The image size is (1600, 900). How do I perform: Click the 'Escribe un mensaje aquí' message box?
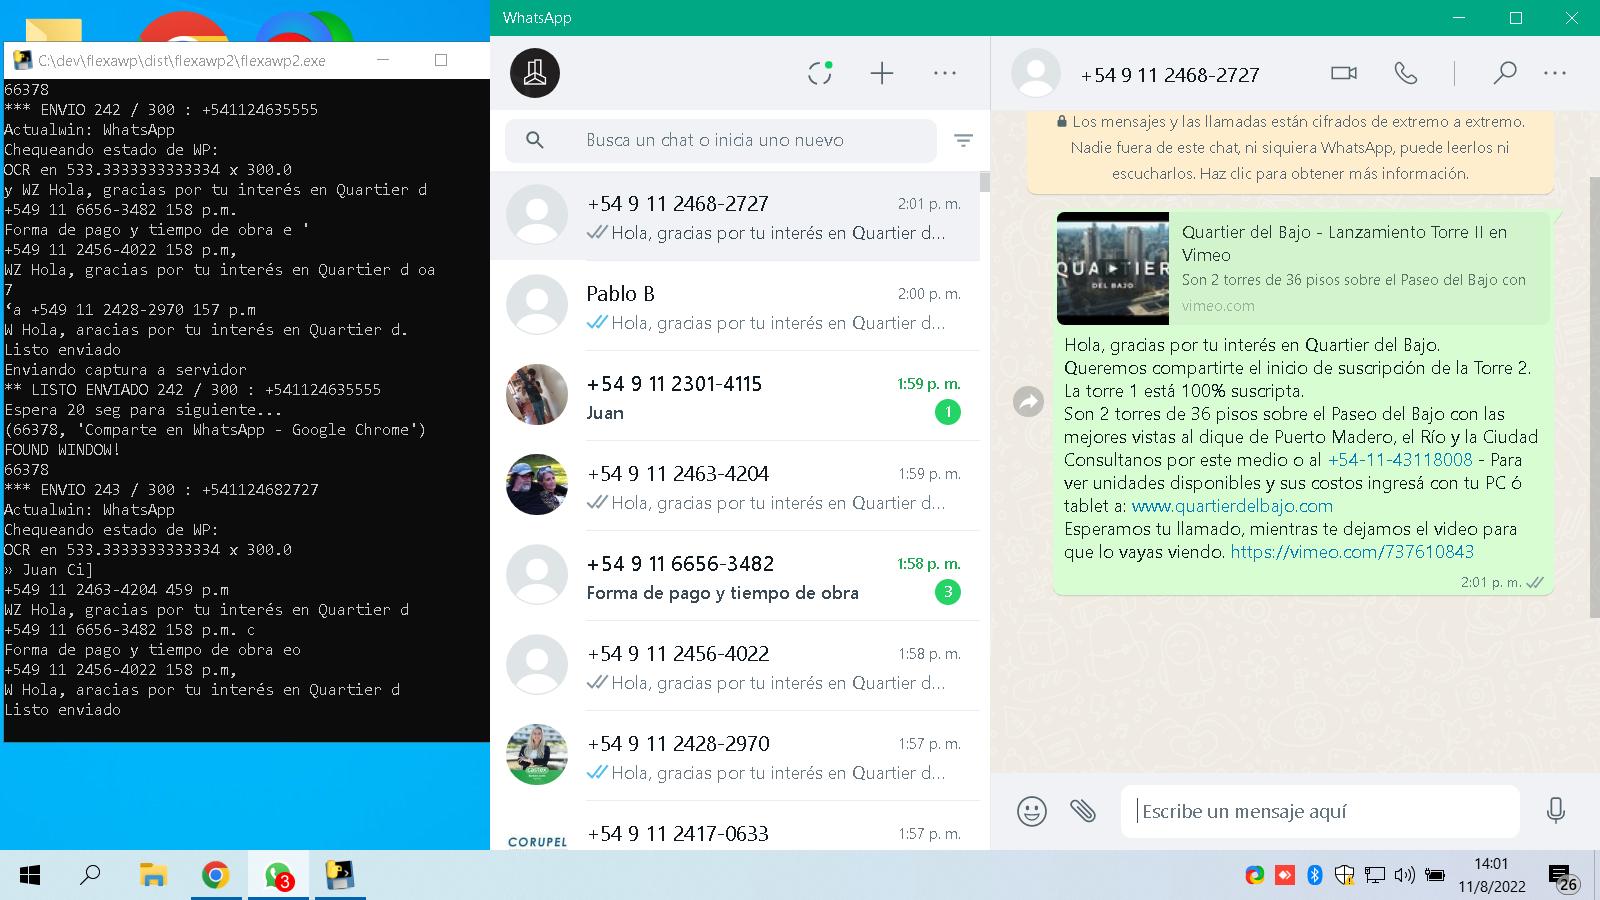coord(1320,811)
